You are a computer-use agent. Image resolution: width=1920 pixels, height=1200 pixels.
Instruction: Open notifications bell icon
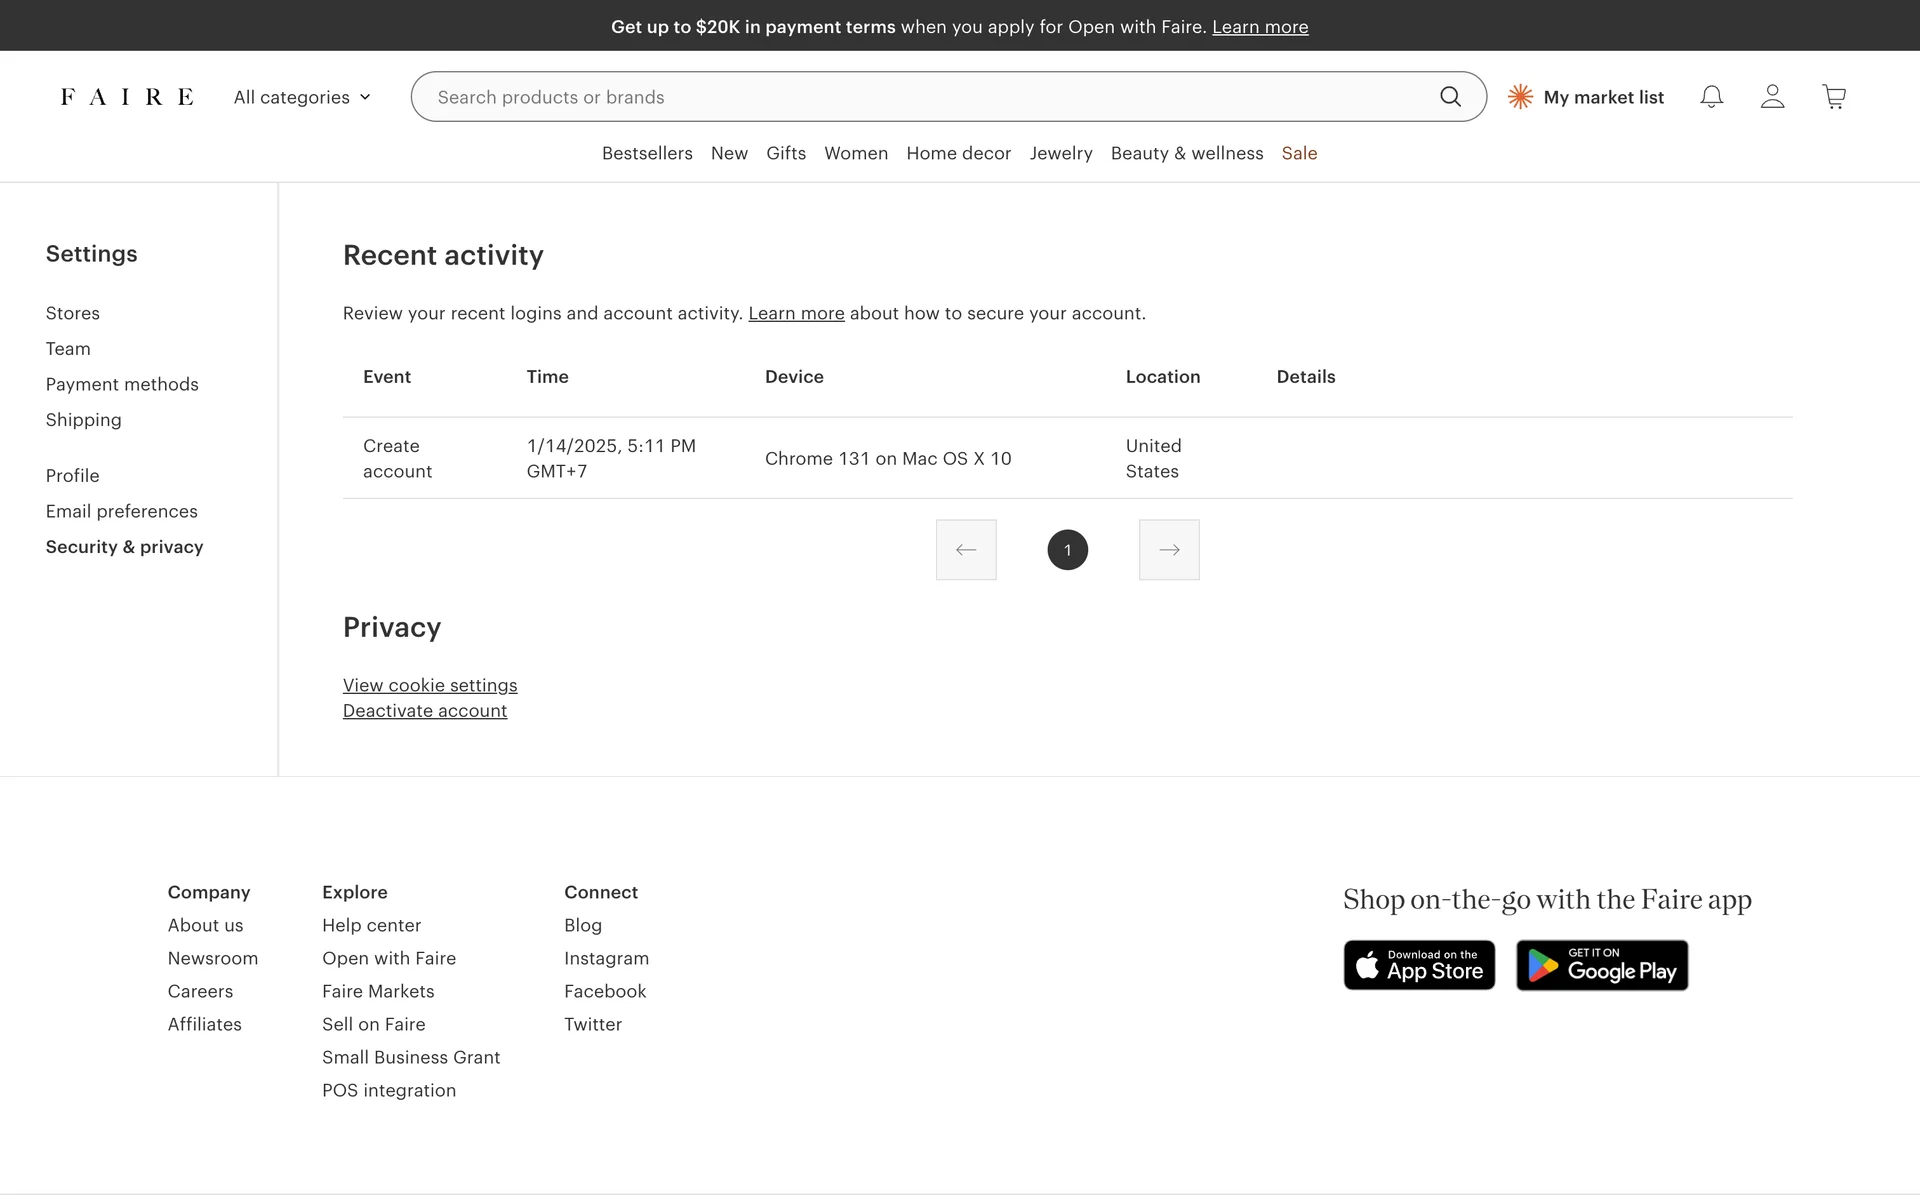click(x=1711, y=97)
